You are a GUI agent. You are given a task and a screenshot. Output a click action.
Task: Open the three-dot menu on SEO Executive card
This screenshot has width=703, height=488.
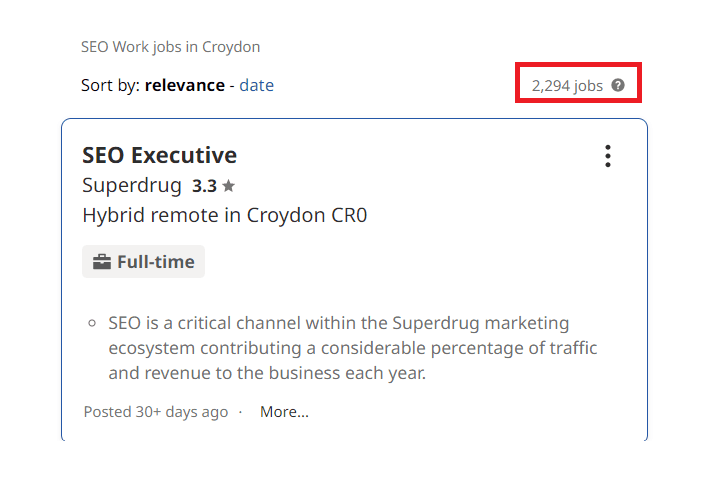point(608,156)
